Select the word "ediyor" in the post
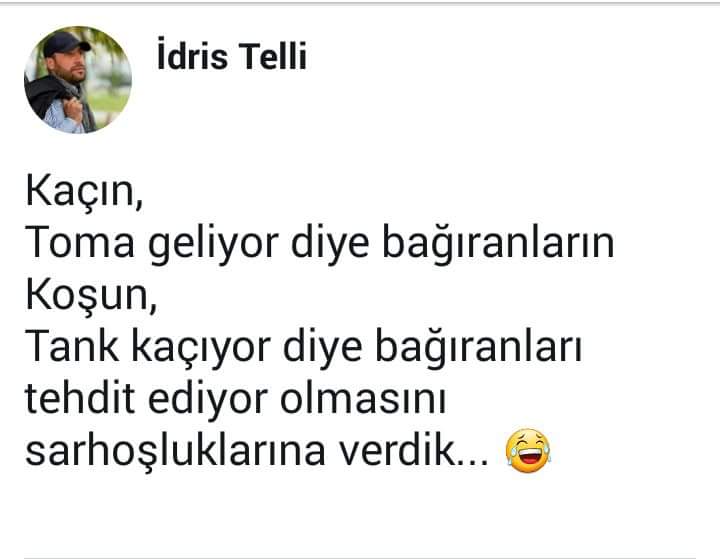This screenshot has height=559, width=720. (x=208, y=401)
